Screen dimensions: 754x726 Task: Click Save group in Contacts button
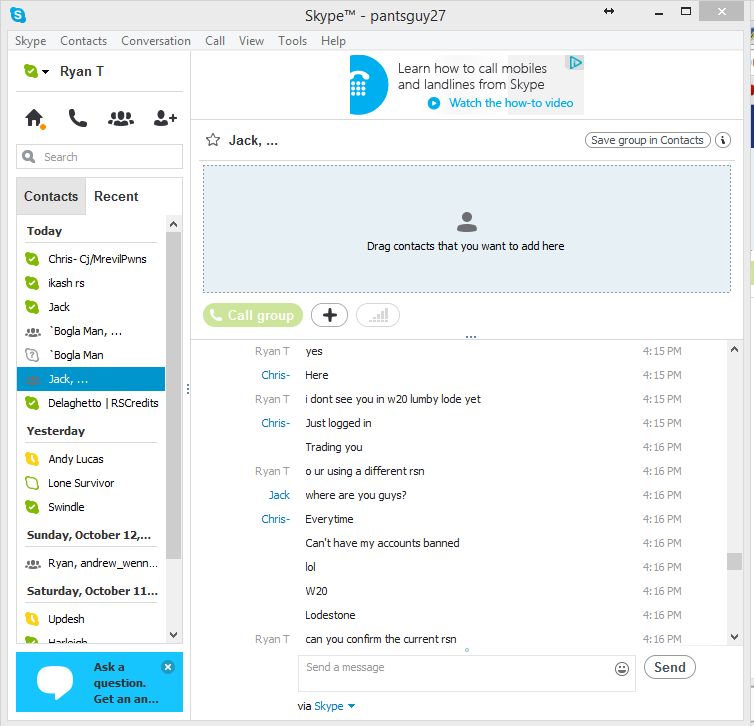click(x=647, y=140)
